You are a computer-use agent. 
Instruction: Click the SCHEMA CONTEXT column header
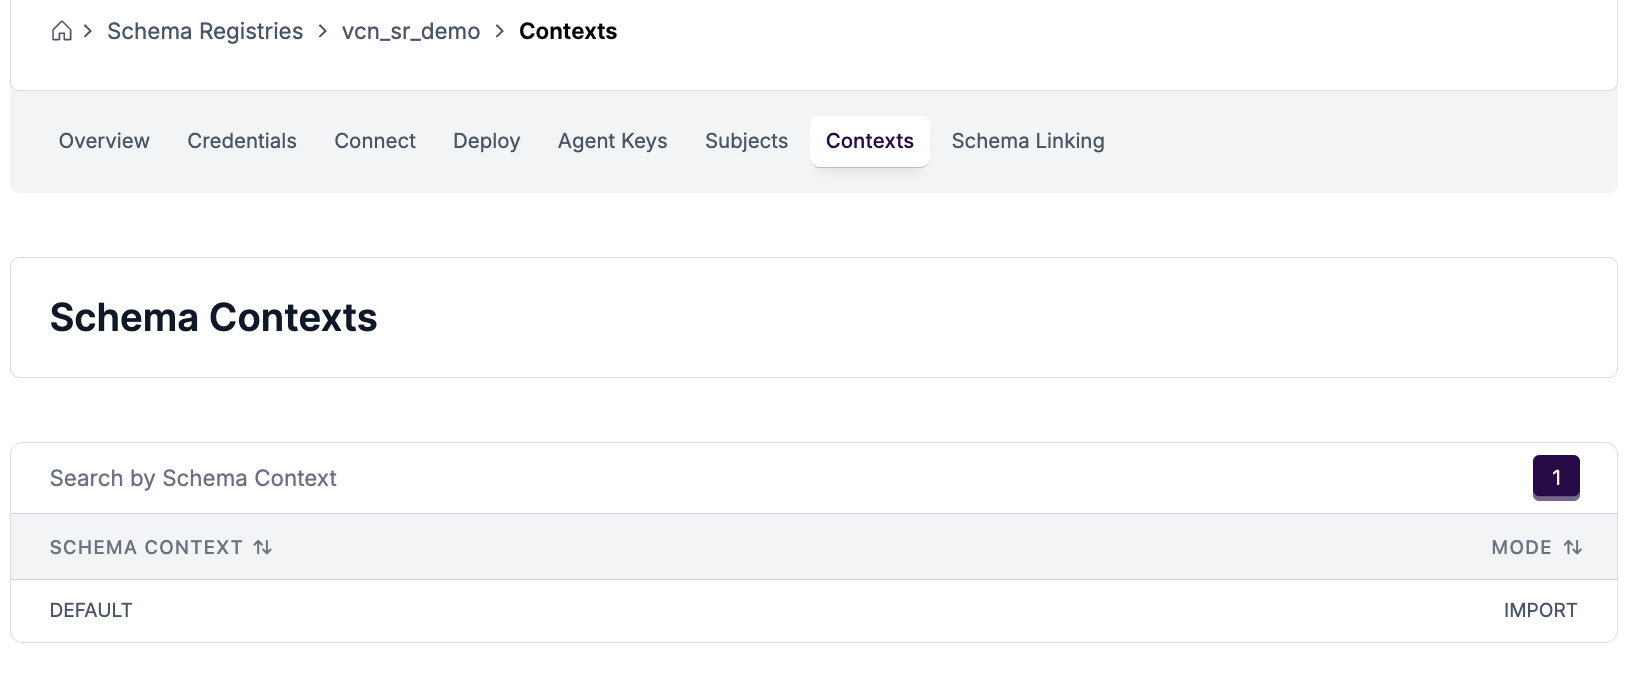(146, 547)
